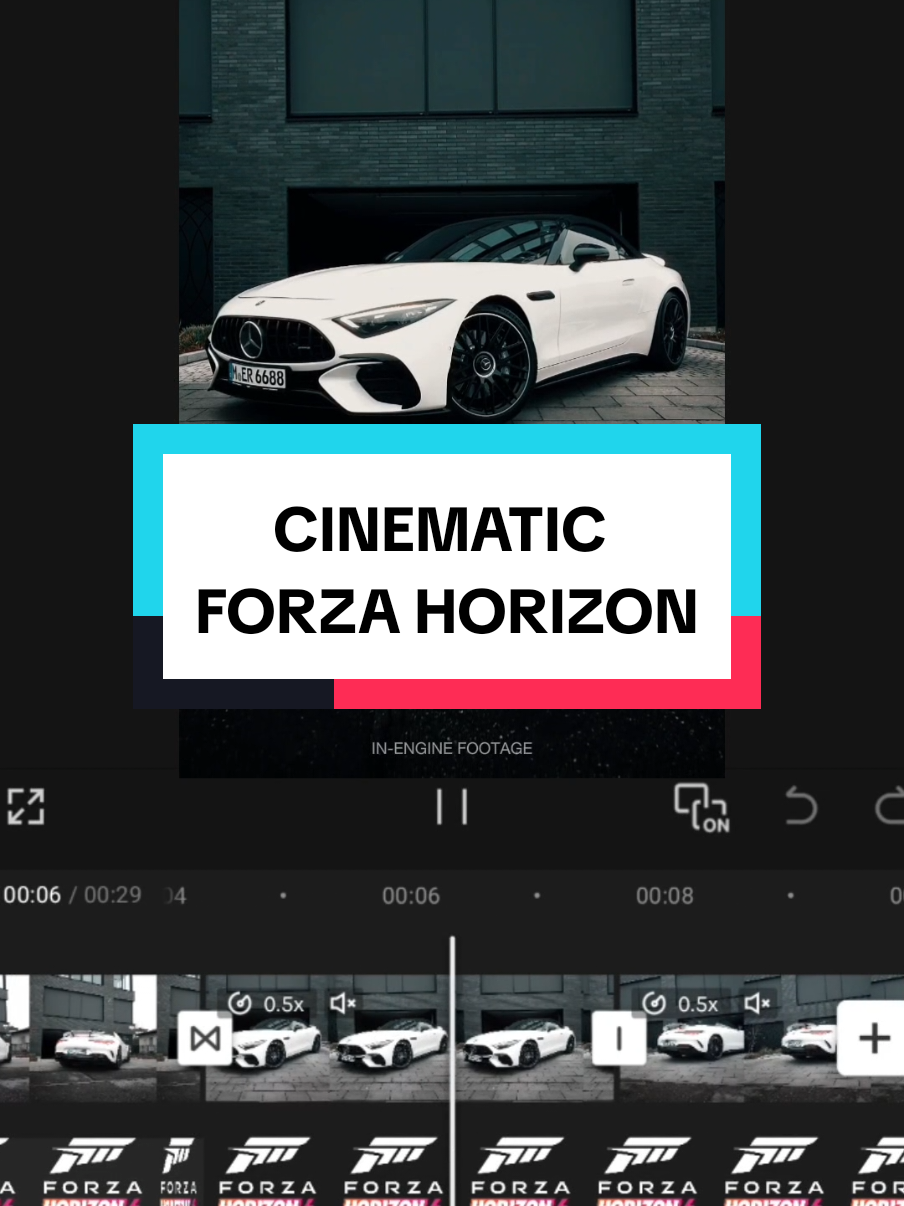Click the white playhead line
Image resolution: width=904 pixels, height=1206 pixels.
[x=452, y=1070]
